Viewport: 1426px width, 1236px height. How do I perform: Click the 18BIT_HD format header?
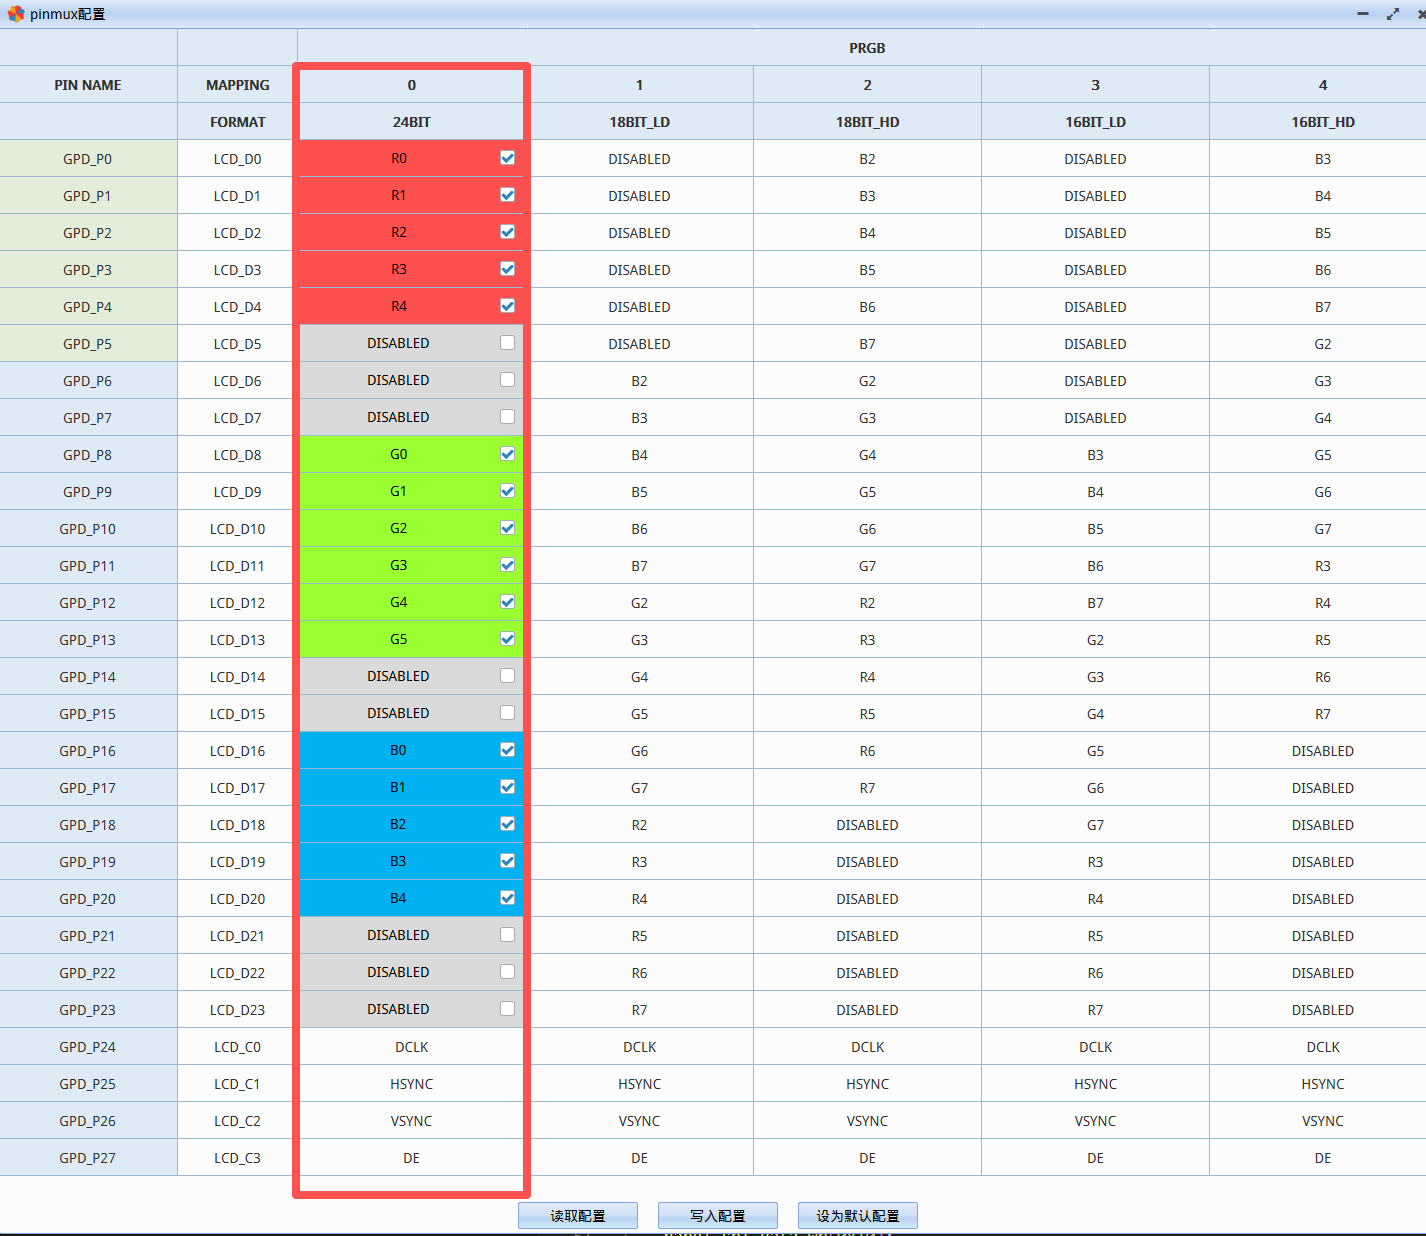point(867,122)
